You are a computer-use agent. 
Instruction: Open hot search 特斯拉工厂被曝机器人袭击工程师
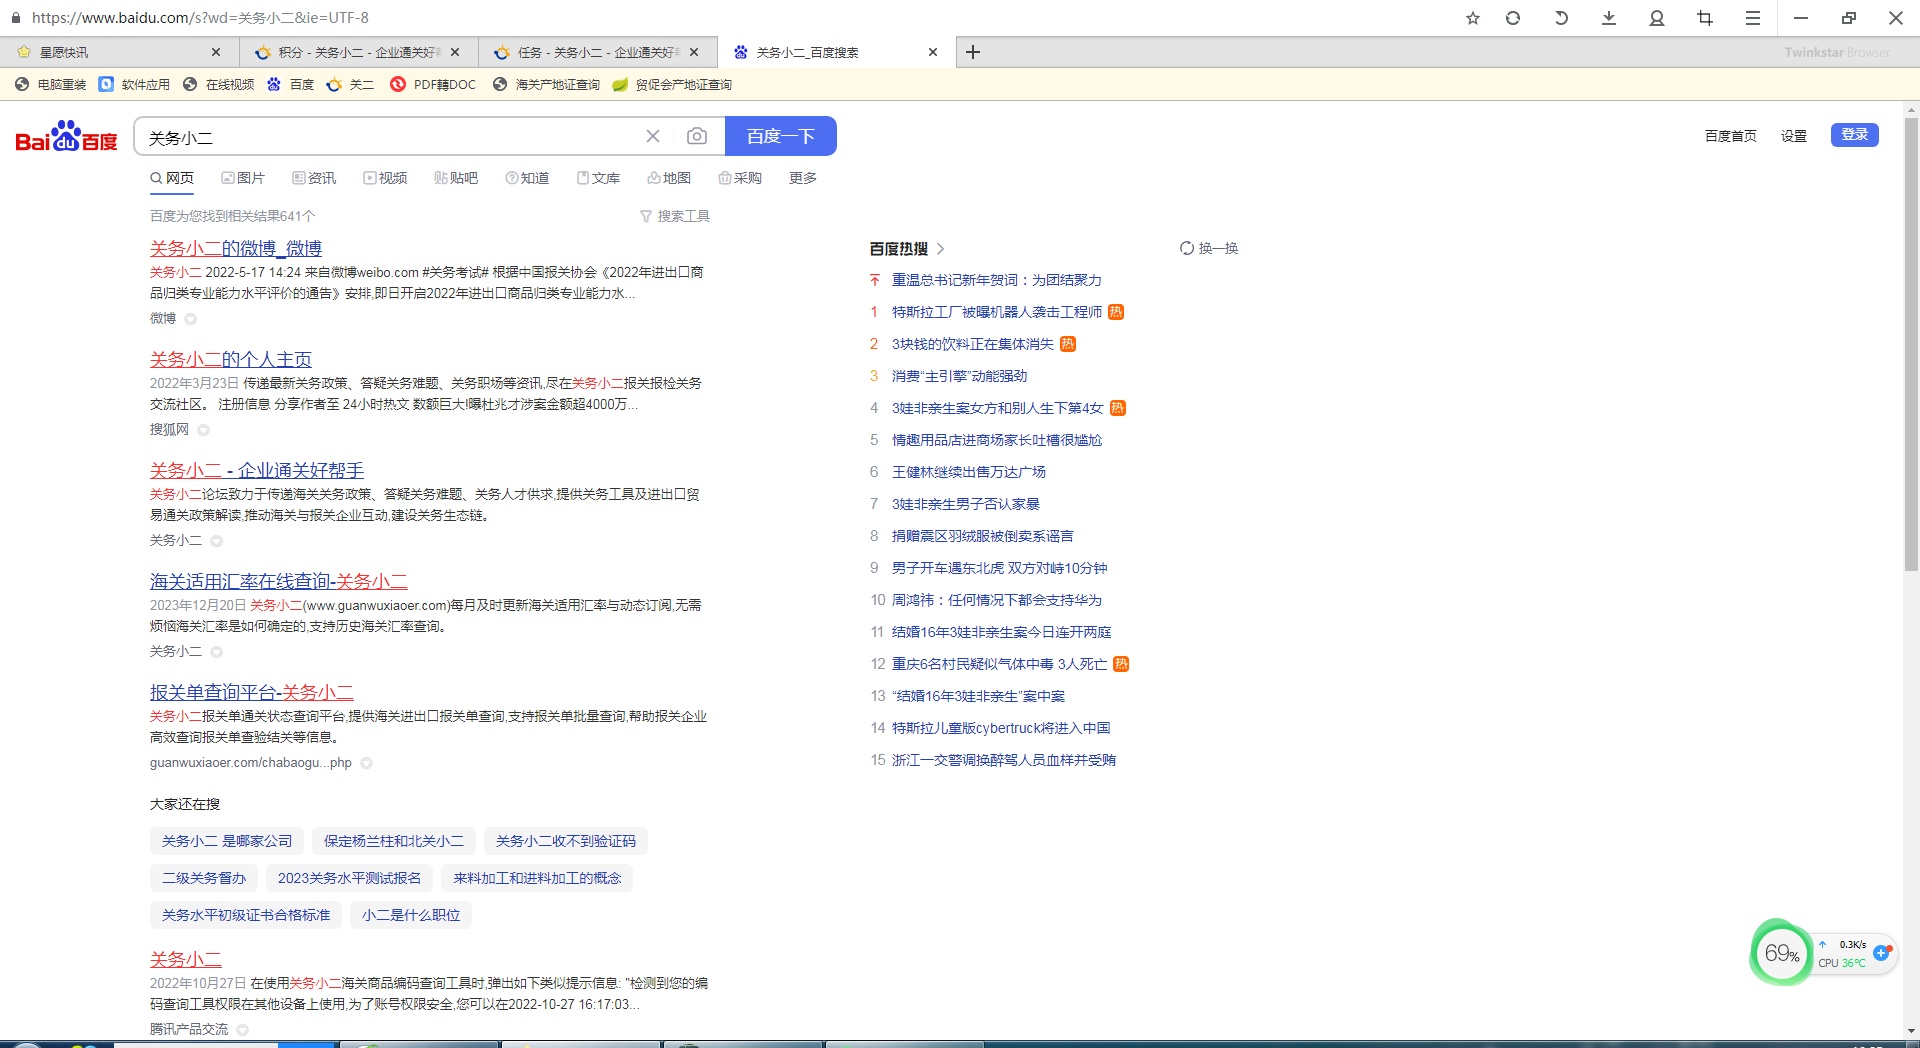(x=997, y=312)
